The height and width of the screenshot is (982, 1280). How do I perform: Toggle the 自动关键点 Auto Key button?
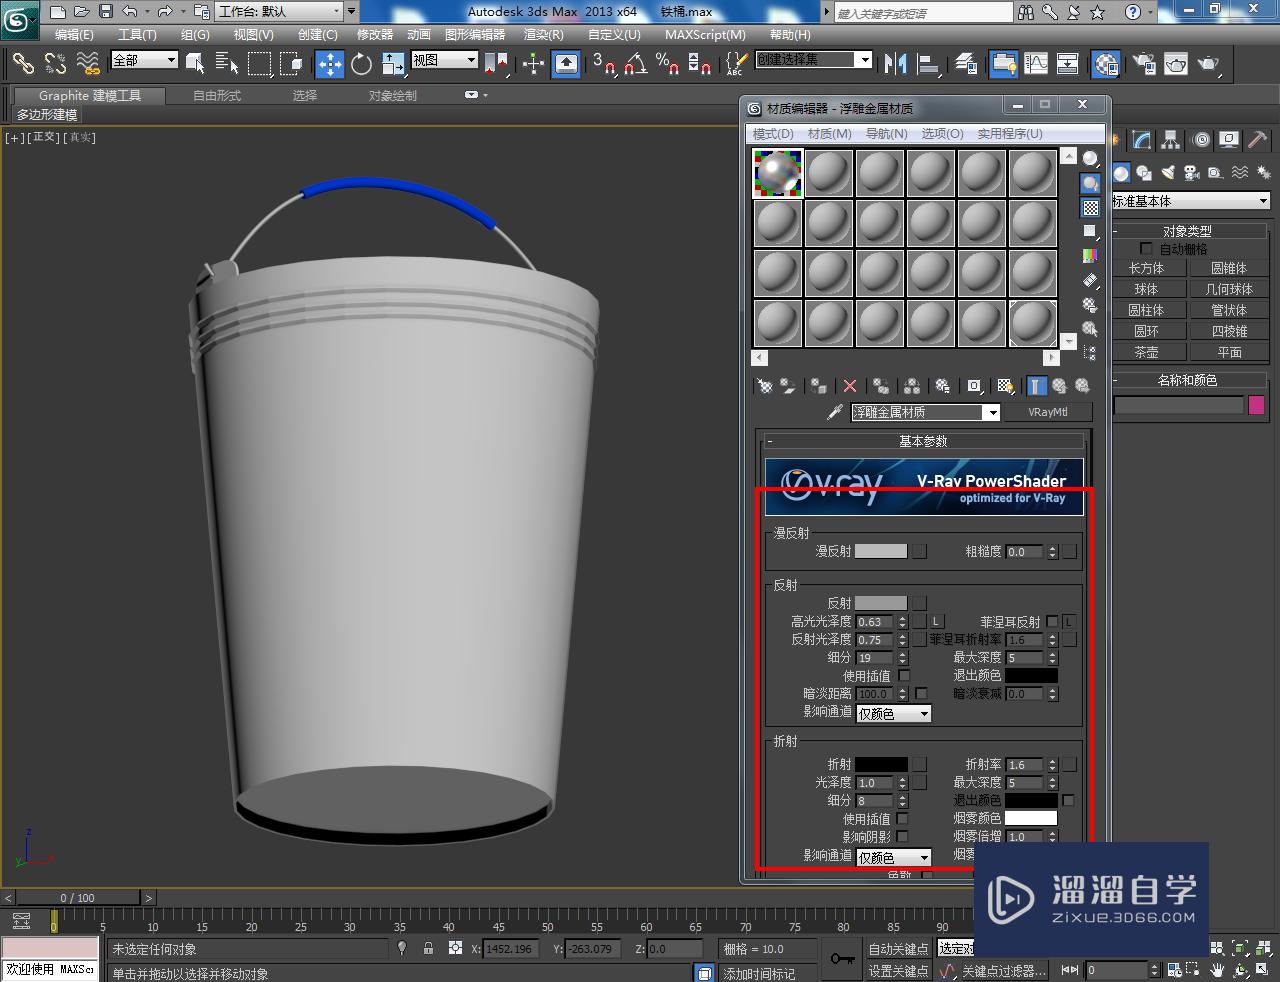pyautogui.click(x=898, y=948)
